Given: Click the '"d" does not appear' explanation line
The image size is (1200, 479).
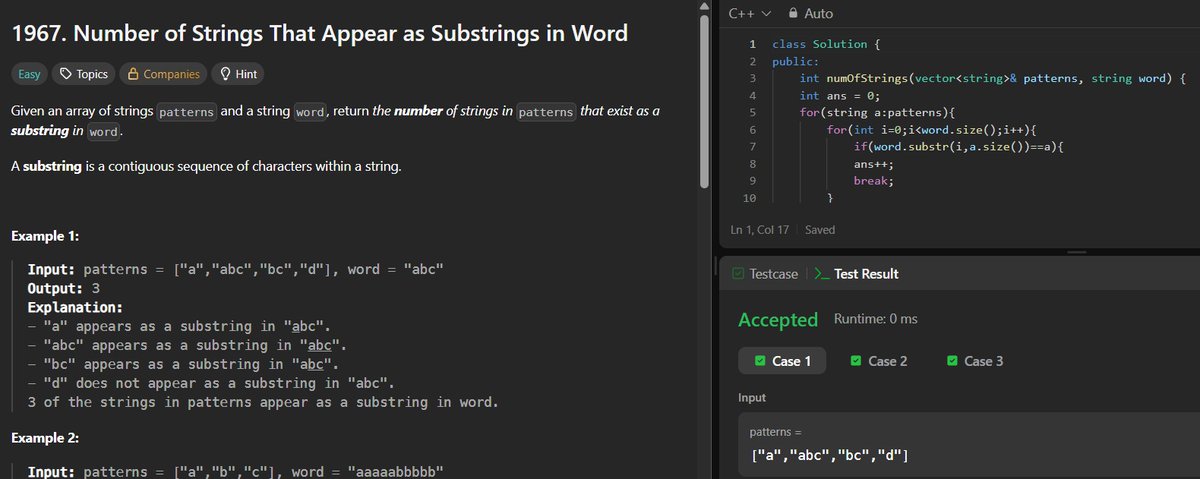Looking at the screenshot, I should click(x=212, y=383).
